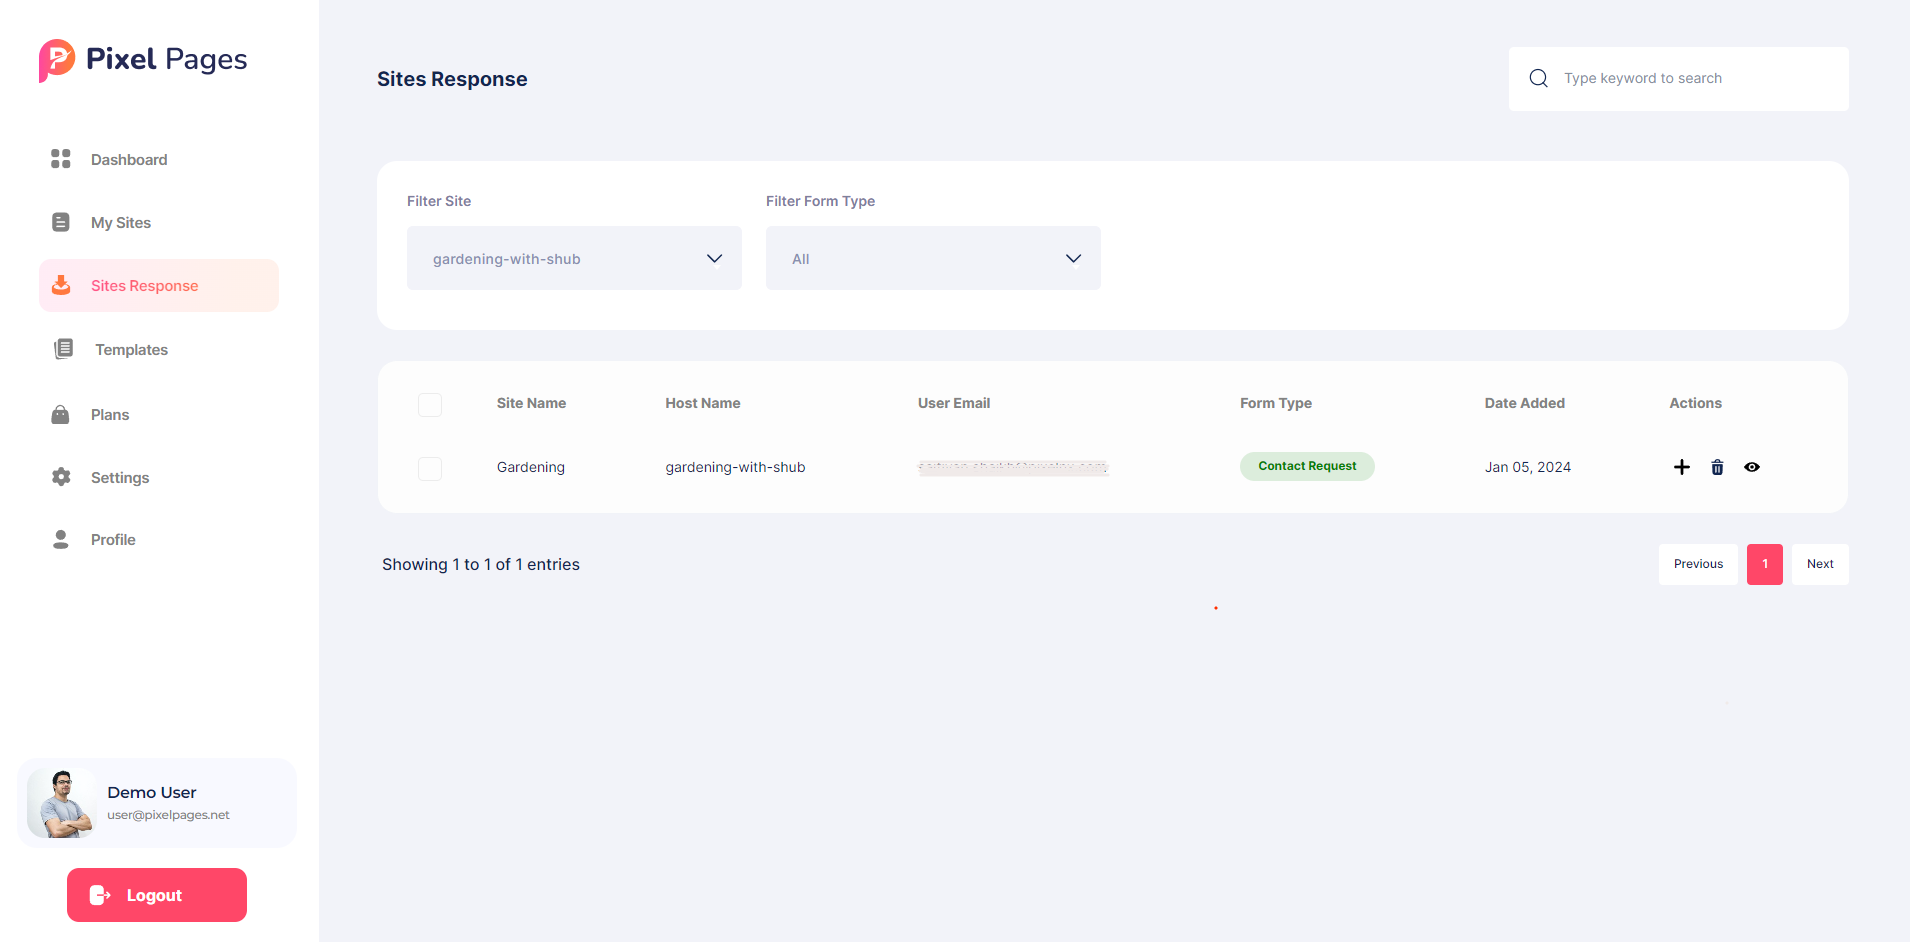Check the Gardening row checkbox
Image resolution: width=1910 pixels, height=942 pixels.
[x=430, y=468]
